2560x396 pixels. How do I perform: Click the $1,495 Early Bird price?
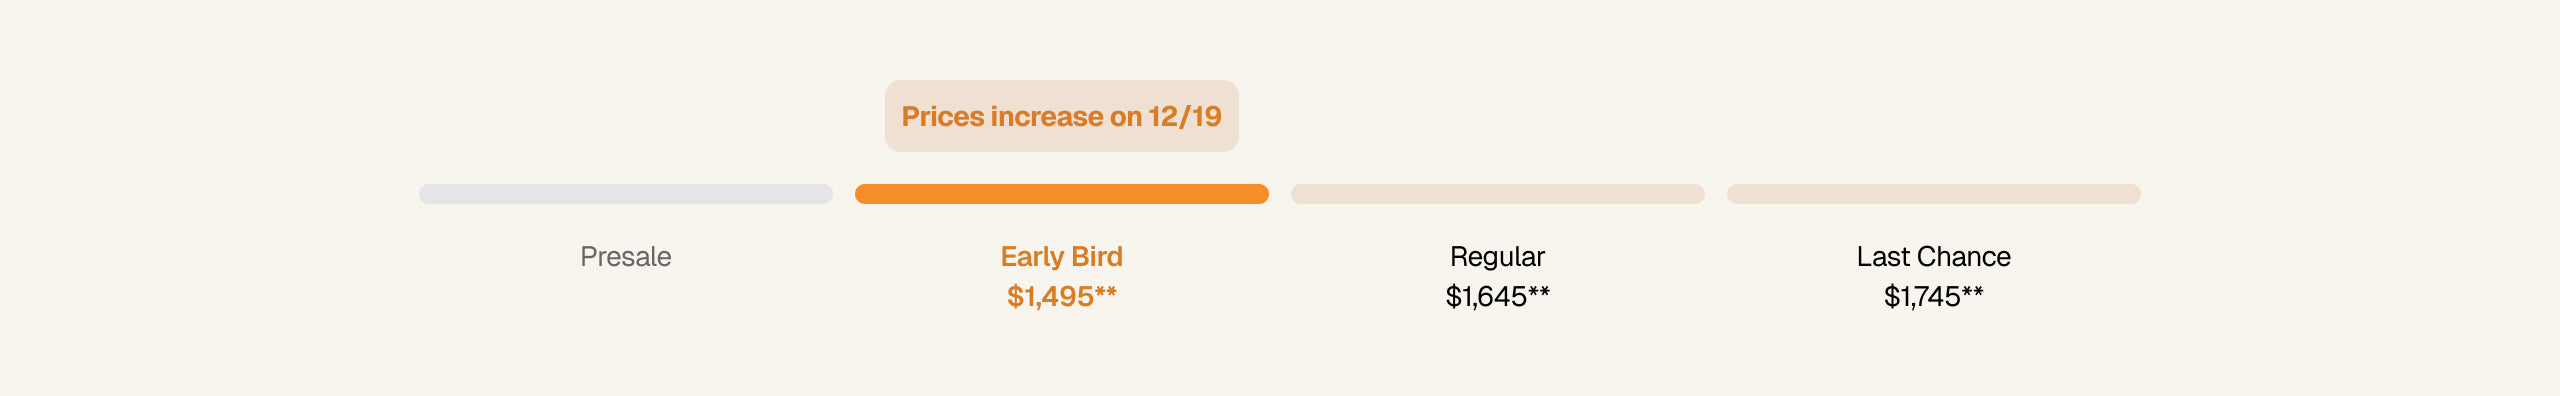[x=1050, y=296]
